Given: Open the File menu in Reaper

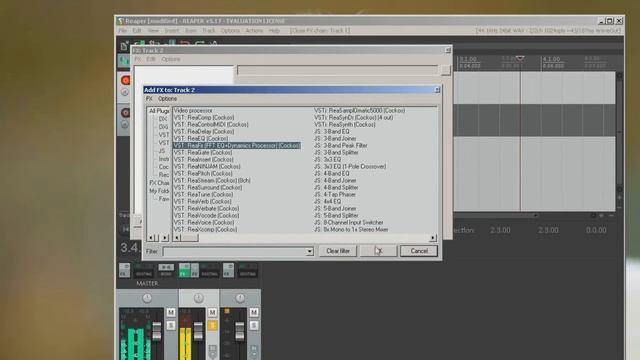Looking at the screenshot, I should click(x=122, y=31).
